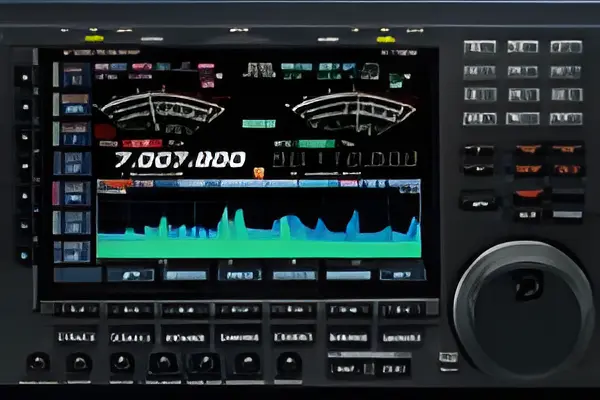Click the red square indicator beside left meter
The image size is (600, 400).
pos(104,131)
